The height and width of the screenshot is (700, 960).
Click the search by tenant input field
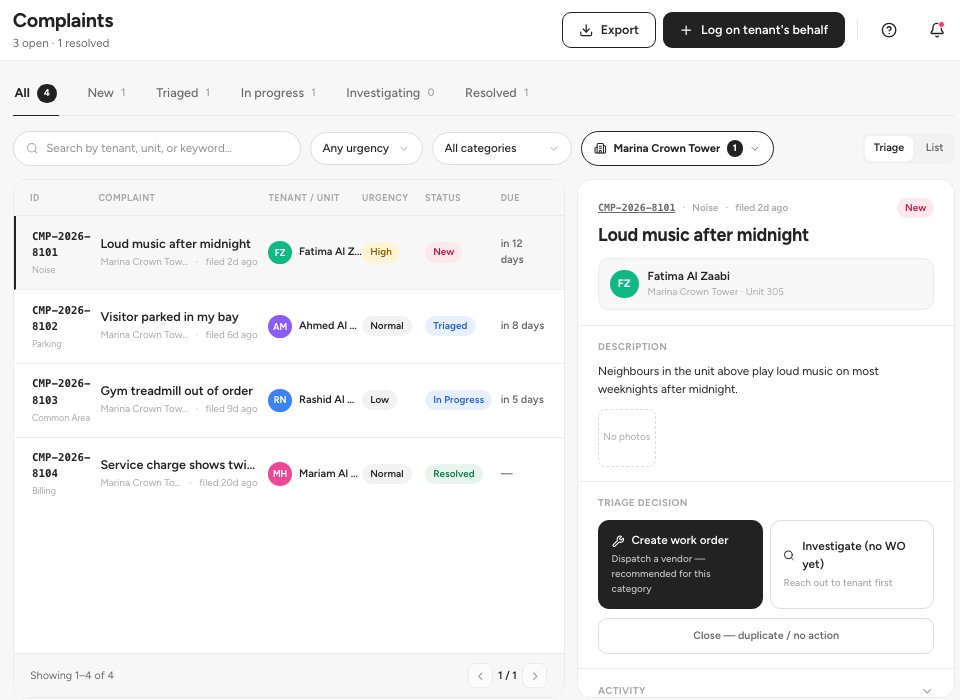pos(157,148)
